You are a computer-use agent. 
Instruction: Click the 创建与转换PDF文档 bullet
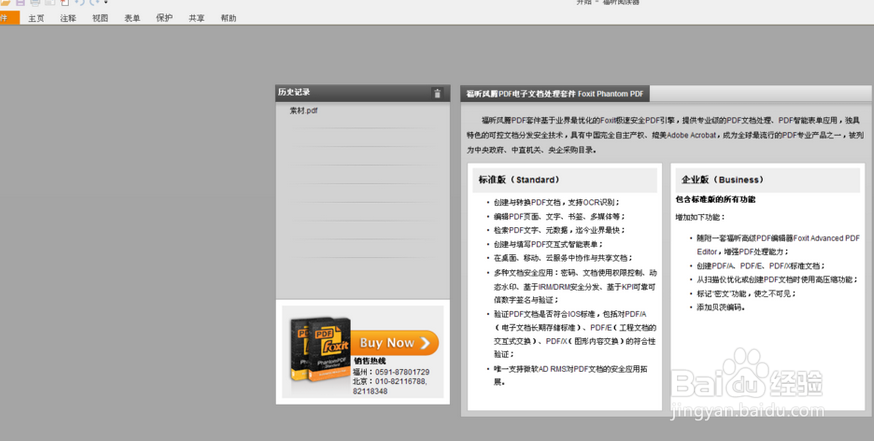(556, 202)
